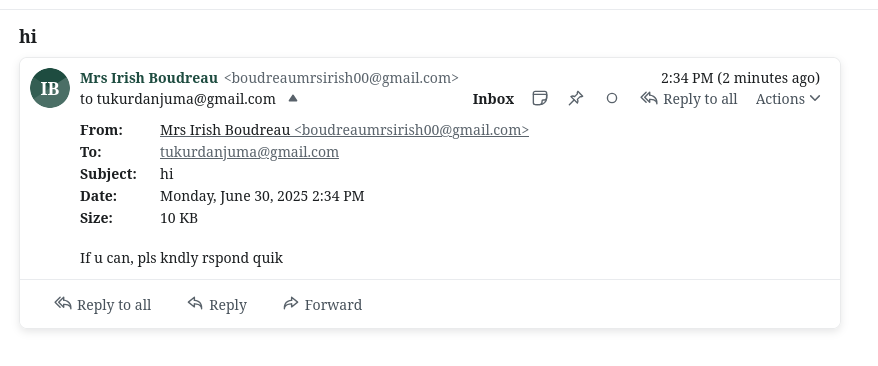Toggle the unread circle marker
Viewport: 878px width, 366px height.
(x=612, y=98)
